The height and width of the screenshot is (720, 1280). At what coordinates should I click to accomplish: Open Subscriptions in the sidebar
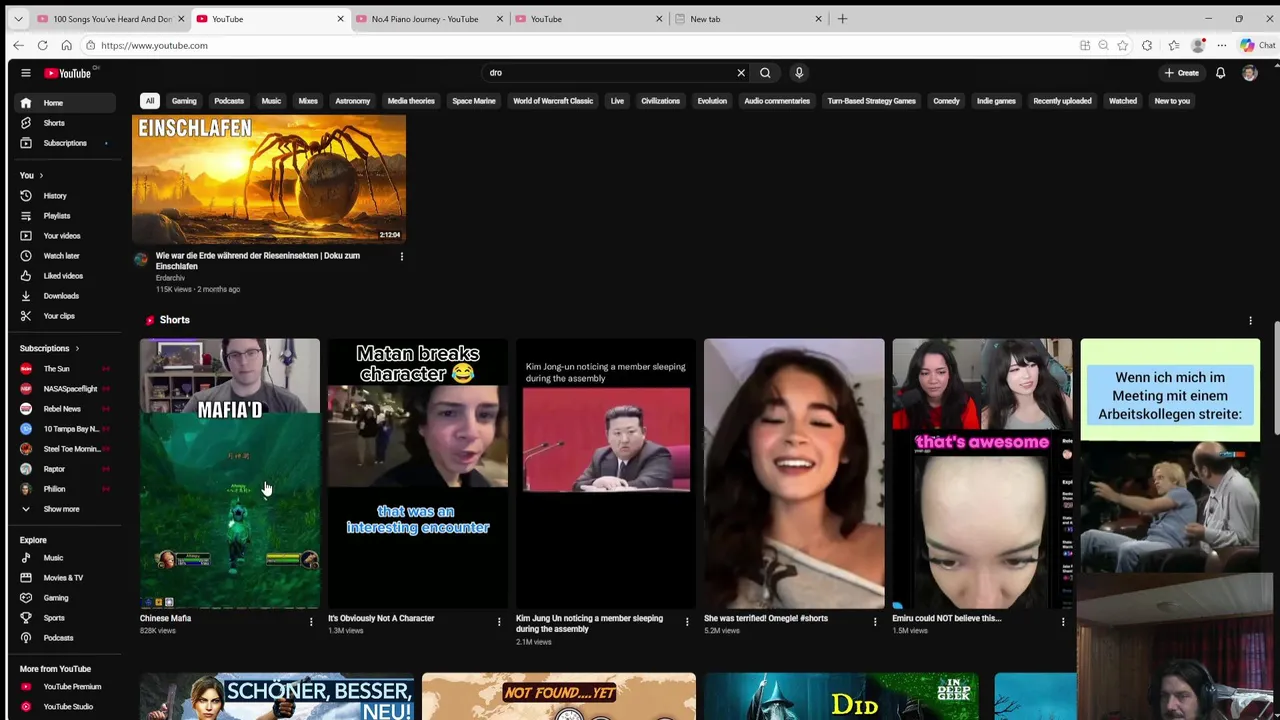(x=66, y=143)
